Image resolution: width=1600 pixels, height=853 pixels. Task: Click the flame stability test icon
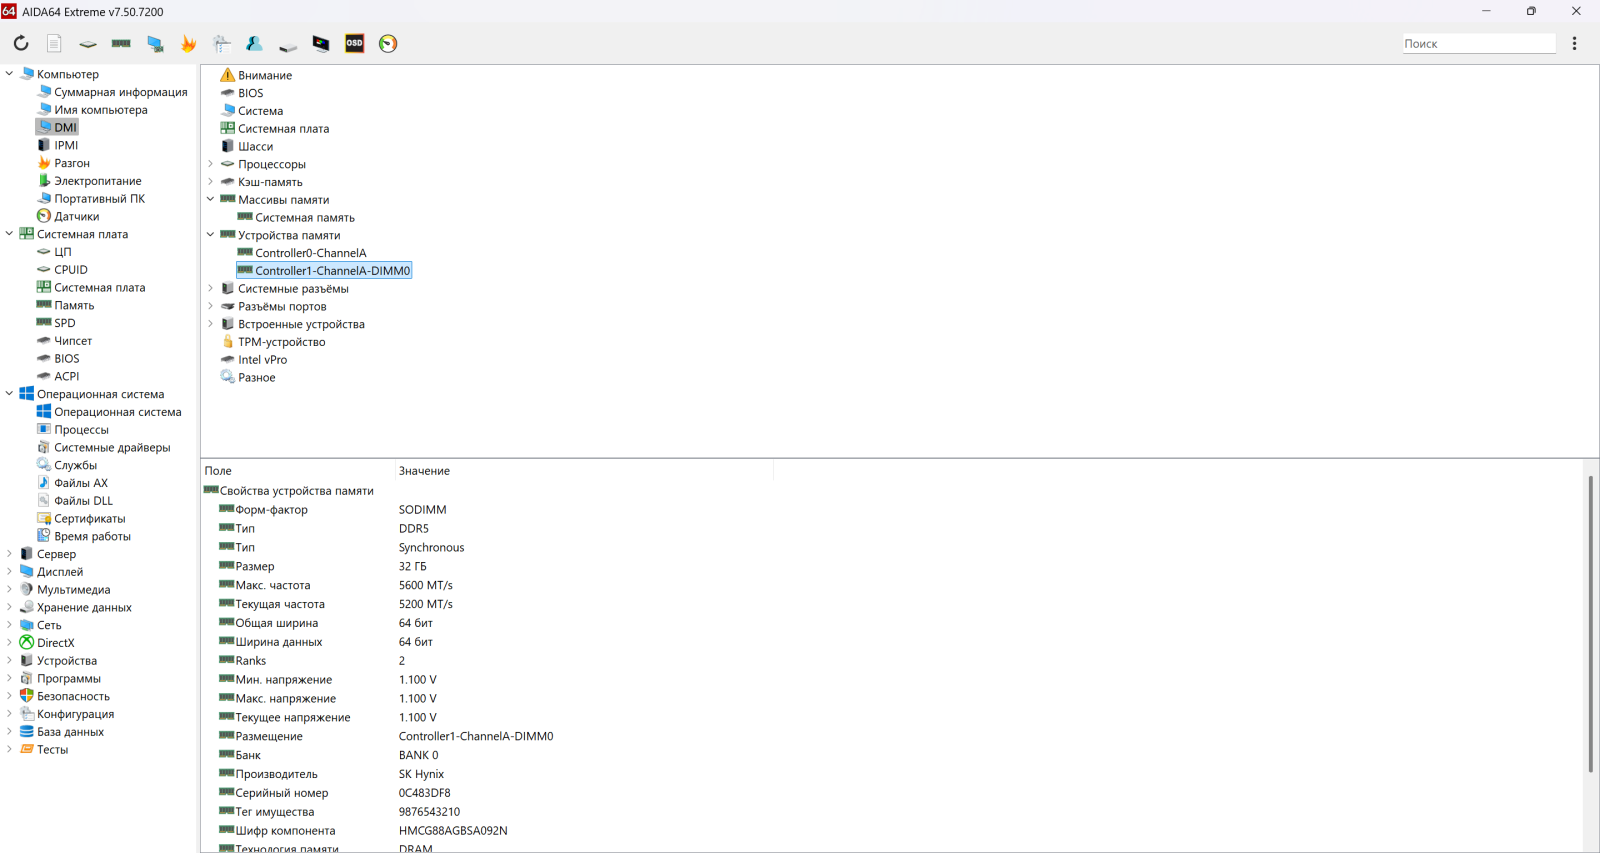pos(188,43)
